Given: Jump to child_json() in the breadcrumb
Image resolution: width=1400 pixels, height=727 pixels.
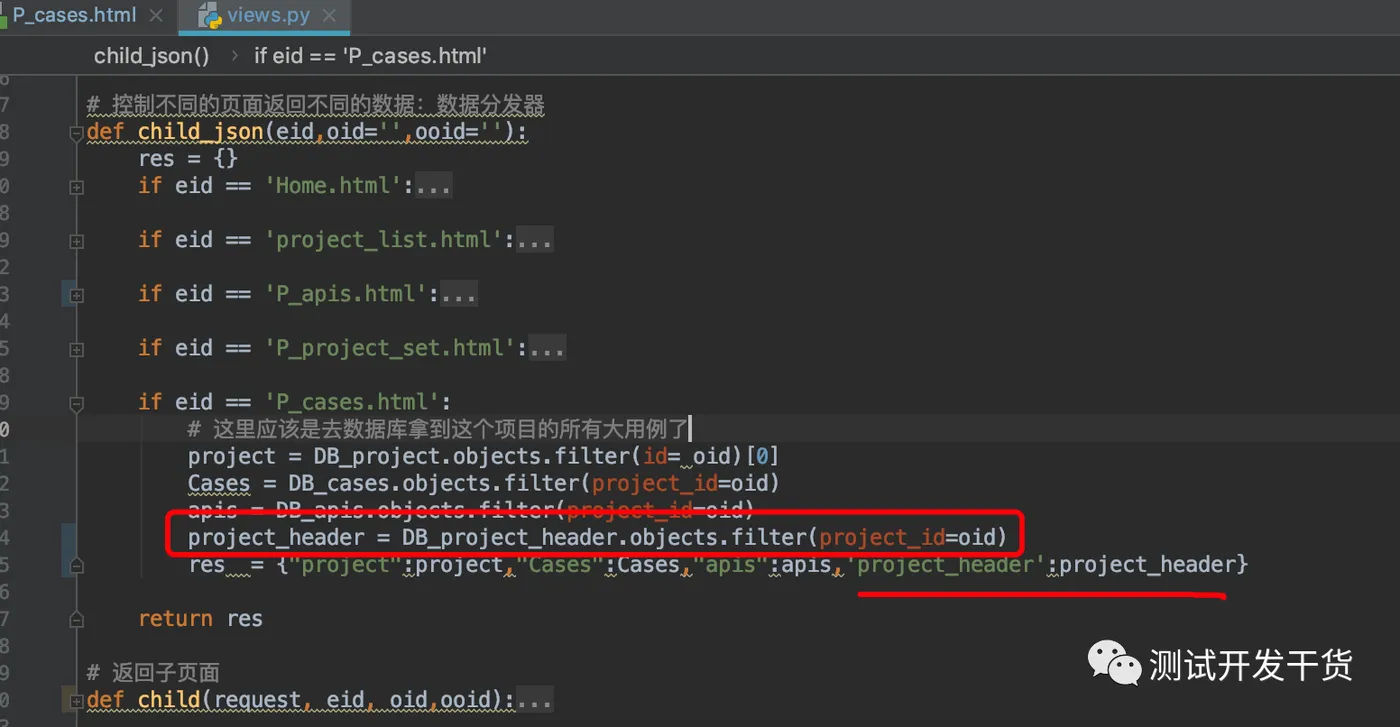Looking at the screenshot, I should click(x=152, y=56).
